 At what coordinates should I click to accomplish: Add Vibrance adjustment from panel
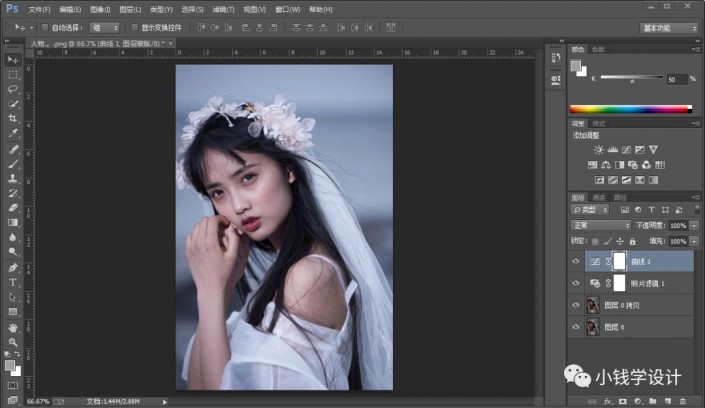653,150
